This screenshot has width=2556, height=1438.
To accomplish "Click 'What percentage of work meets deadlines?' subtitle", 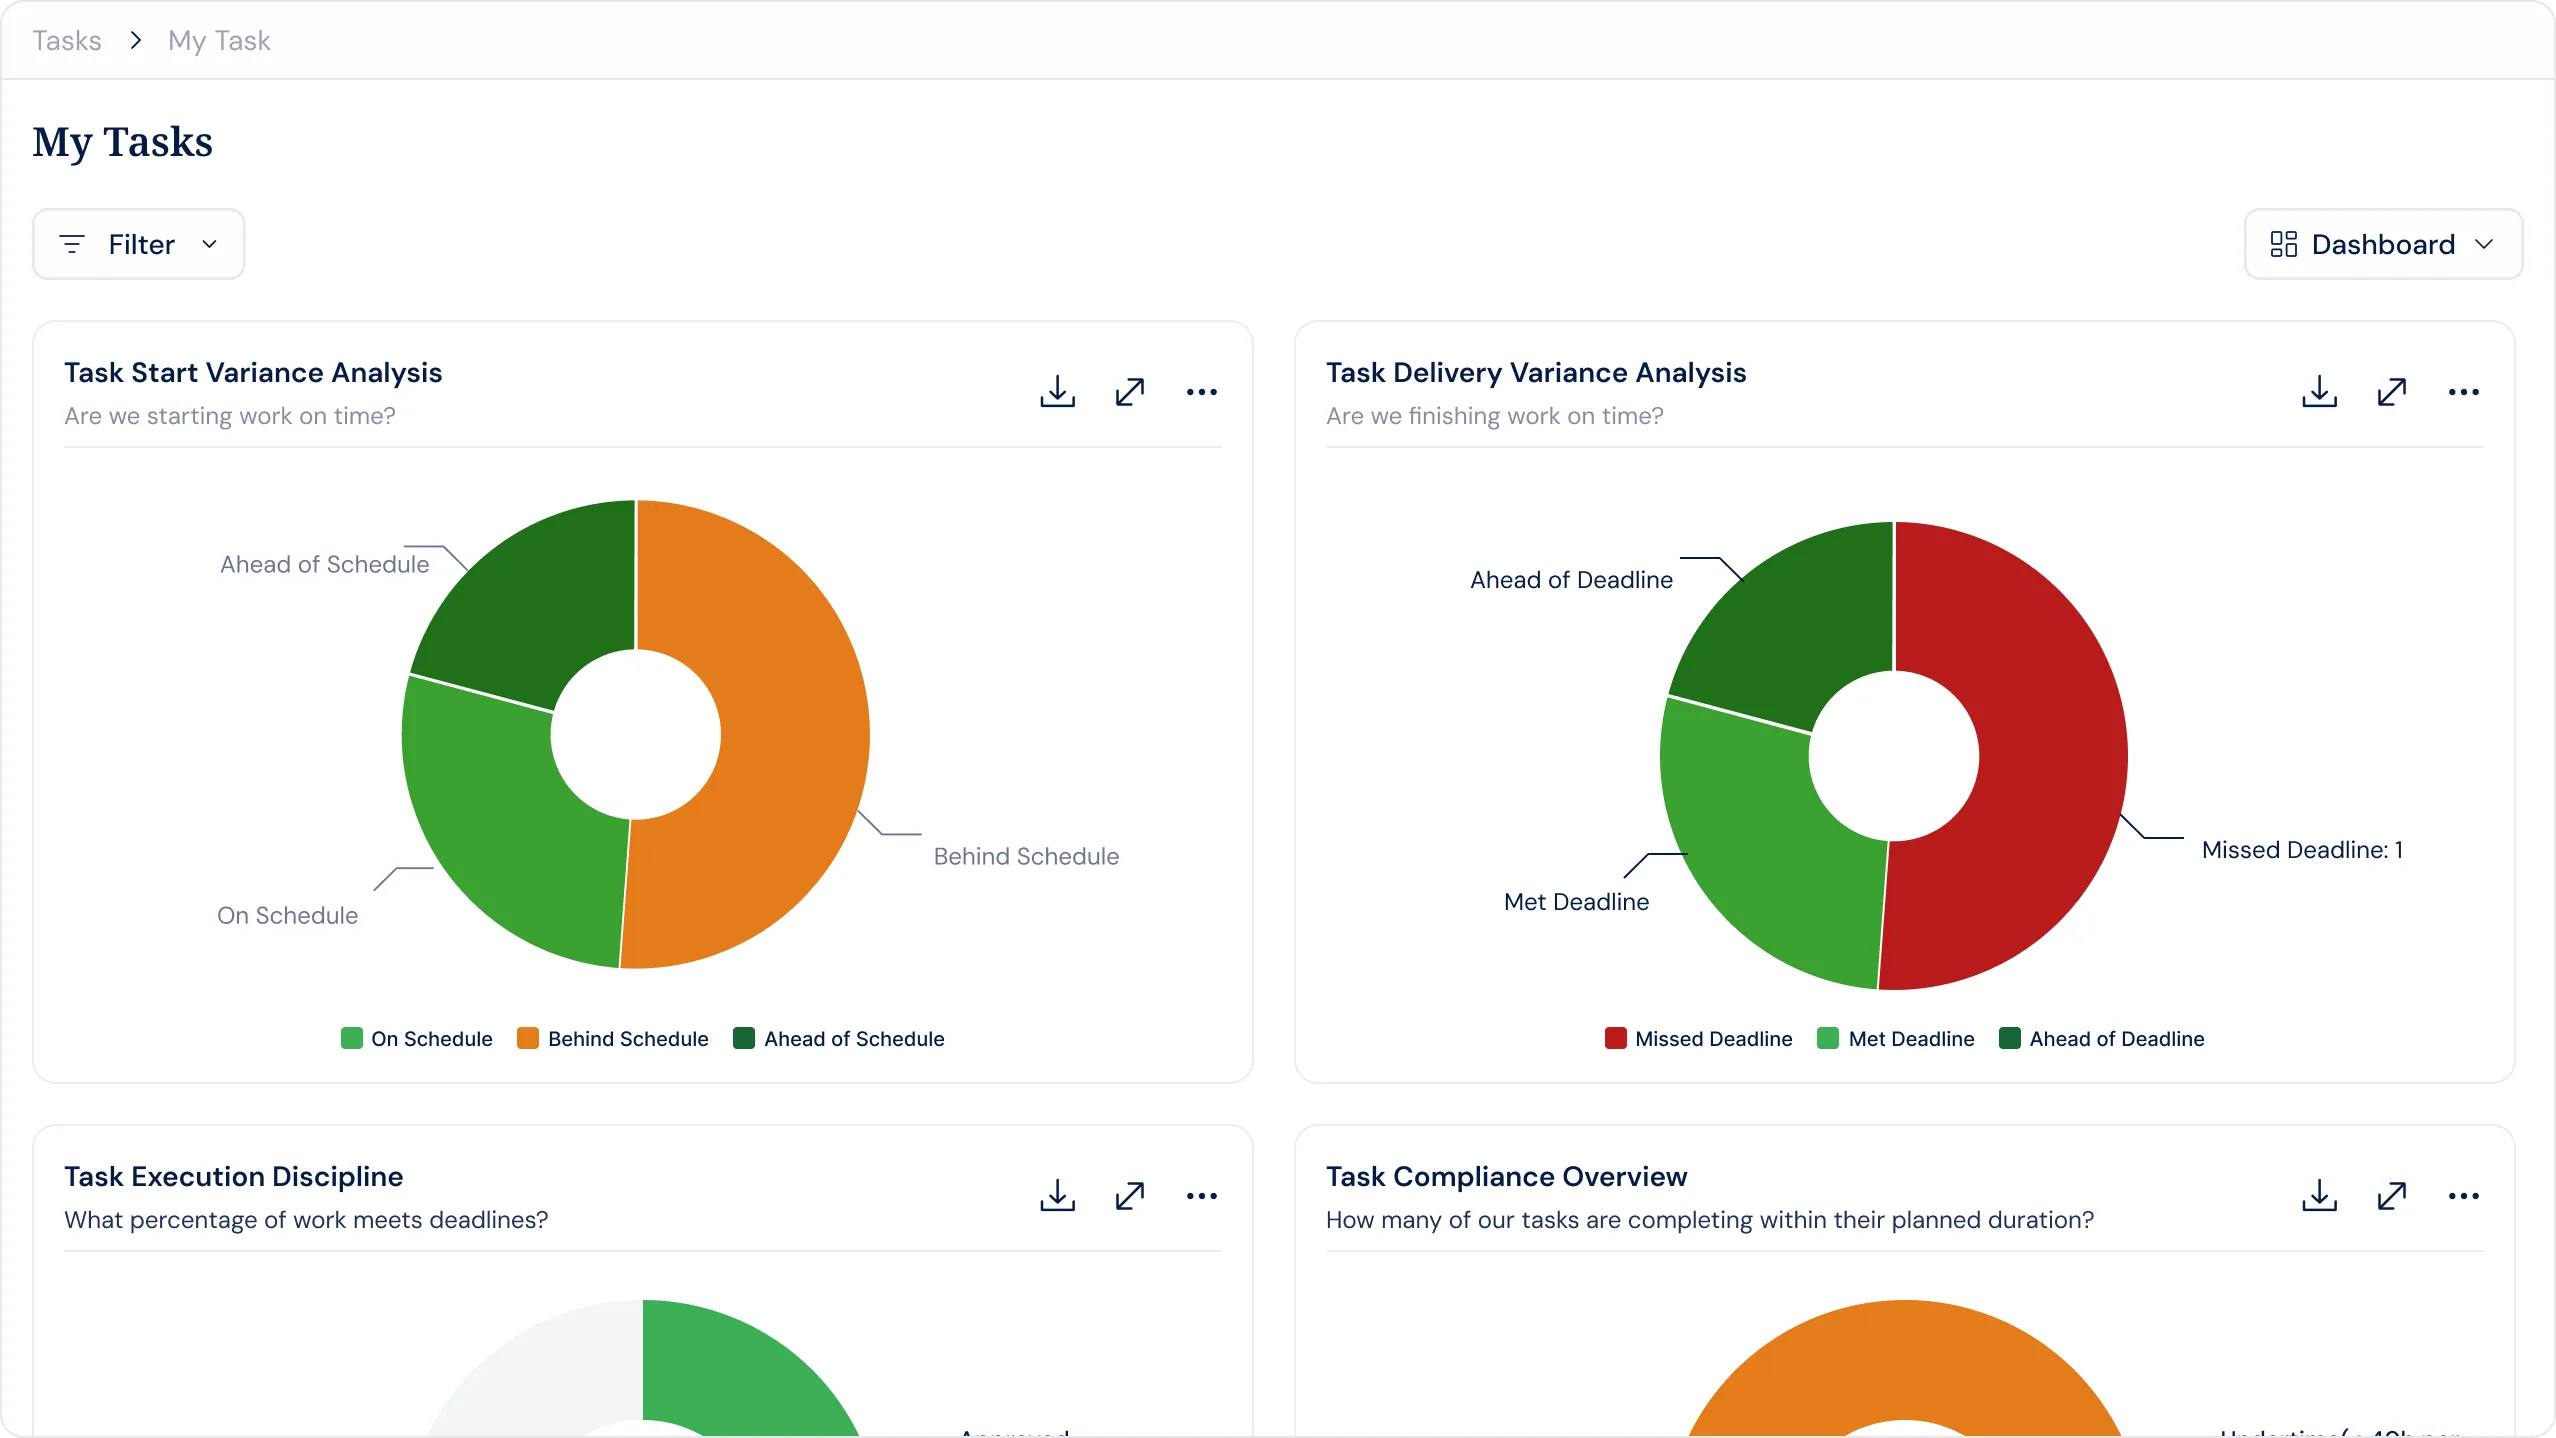I will pyautogui.click(x=306, y=1220).
